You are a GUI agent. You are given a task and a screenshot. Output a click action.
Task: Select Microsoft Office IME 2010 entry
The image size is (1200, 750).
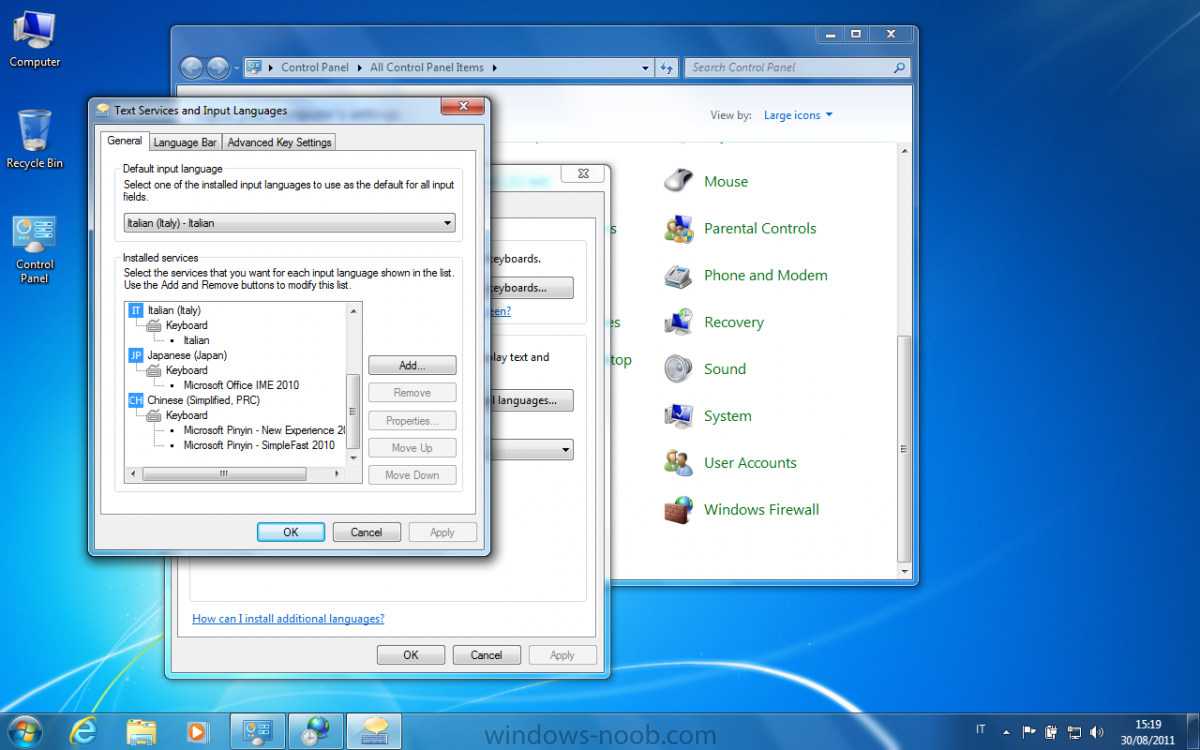coord(241,385)
